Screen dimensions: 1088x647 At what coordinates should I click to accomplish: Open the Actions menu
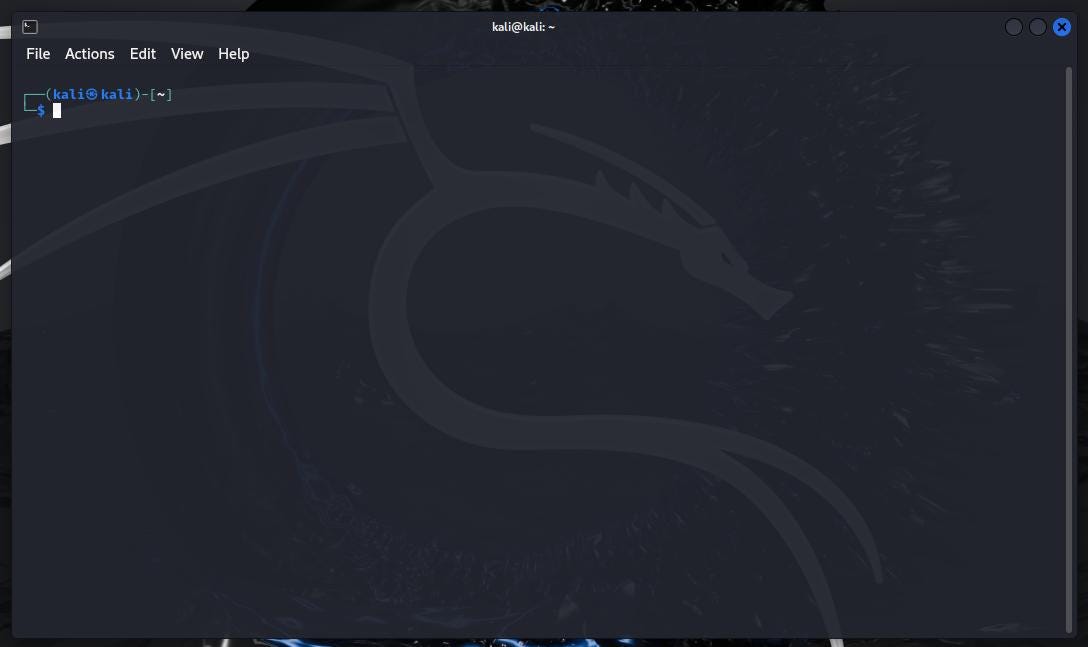pos(90,53)
